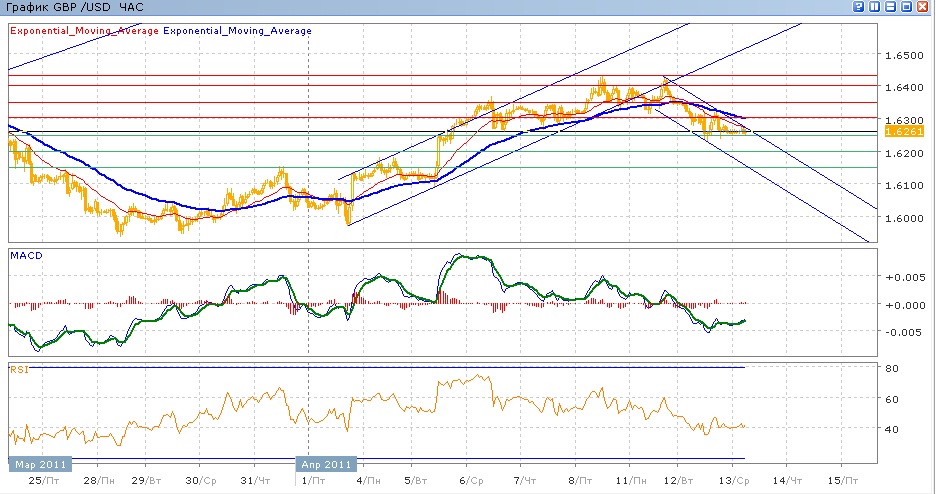Click the 1.6200 price axis label

coord(903,153)
